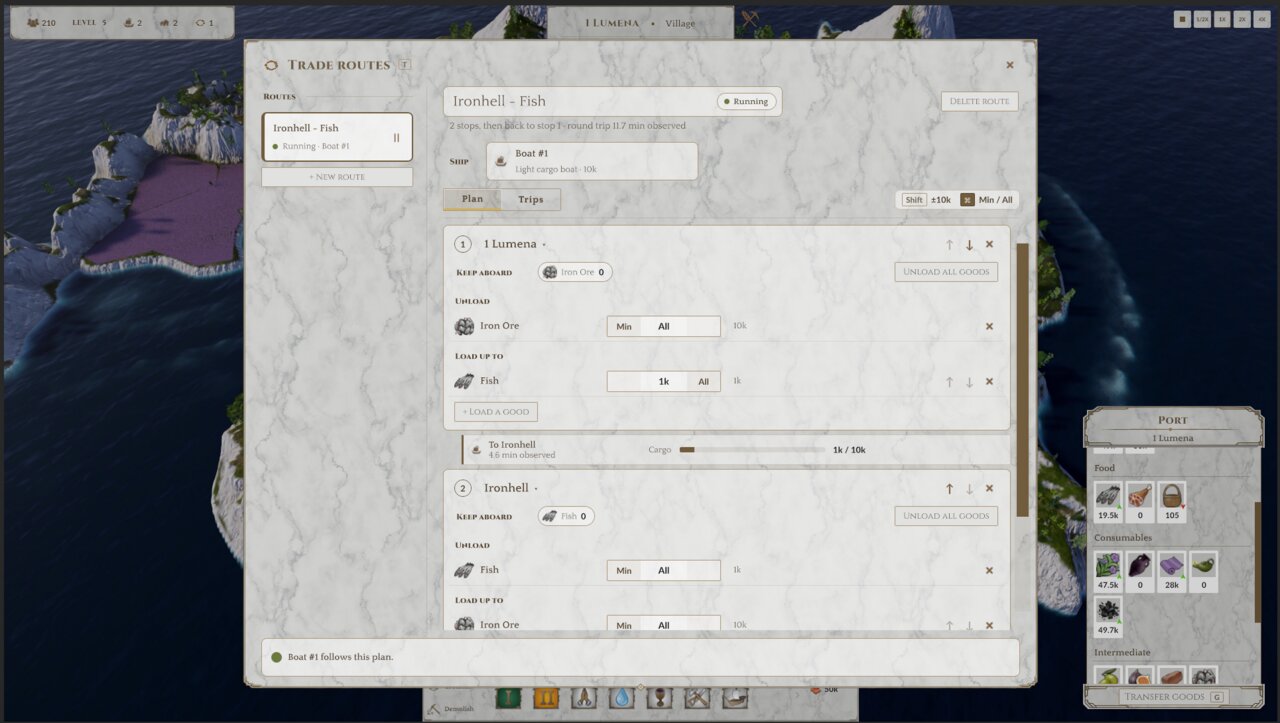Viewport: 1280px width, 723px height.
Task: Move Ironhell stop down
Action: 969,489
